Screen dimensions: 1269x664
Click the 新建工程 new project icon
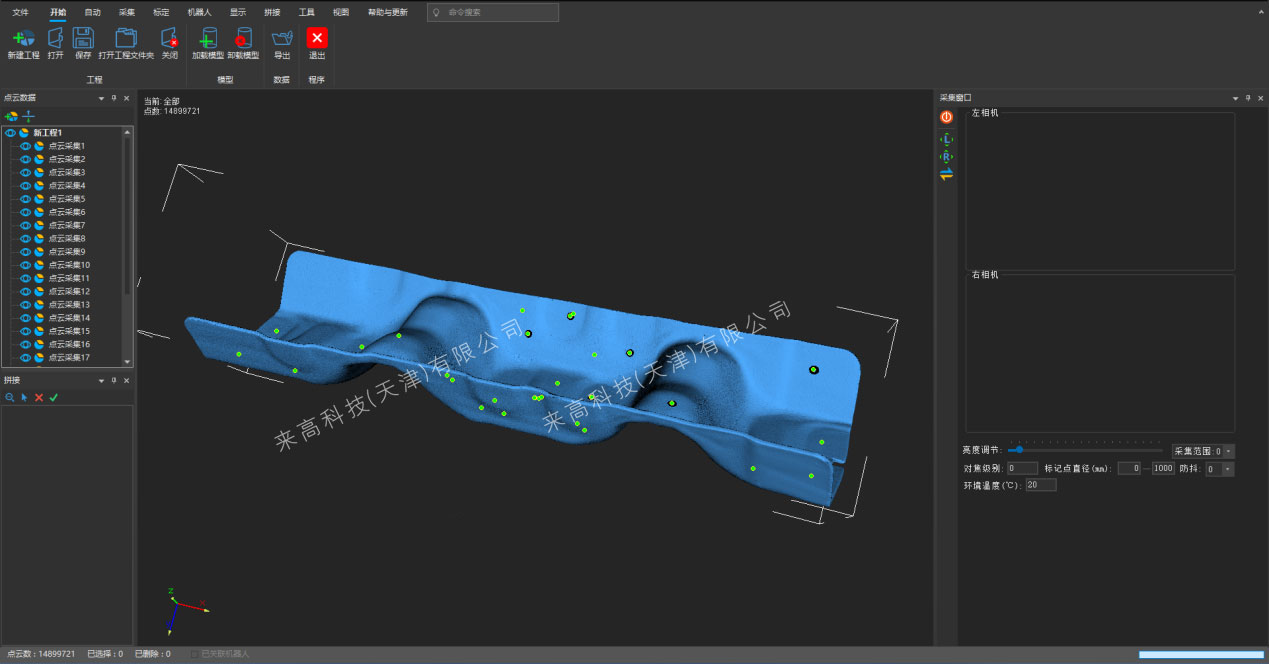click(x=23, y=39)
